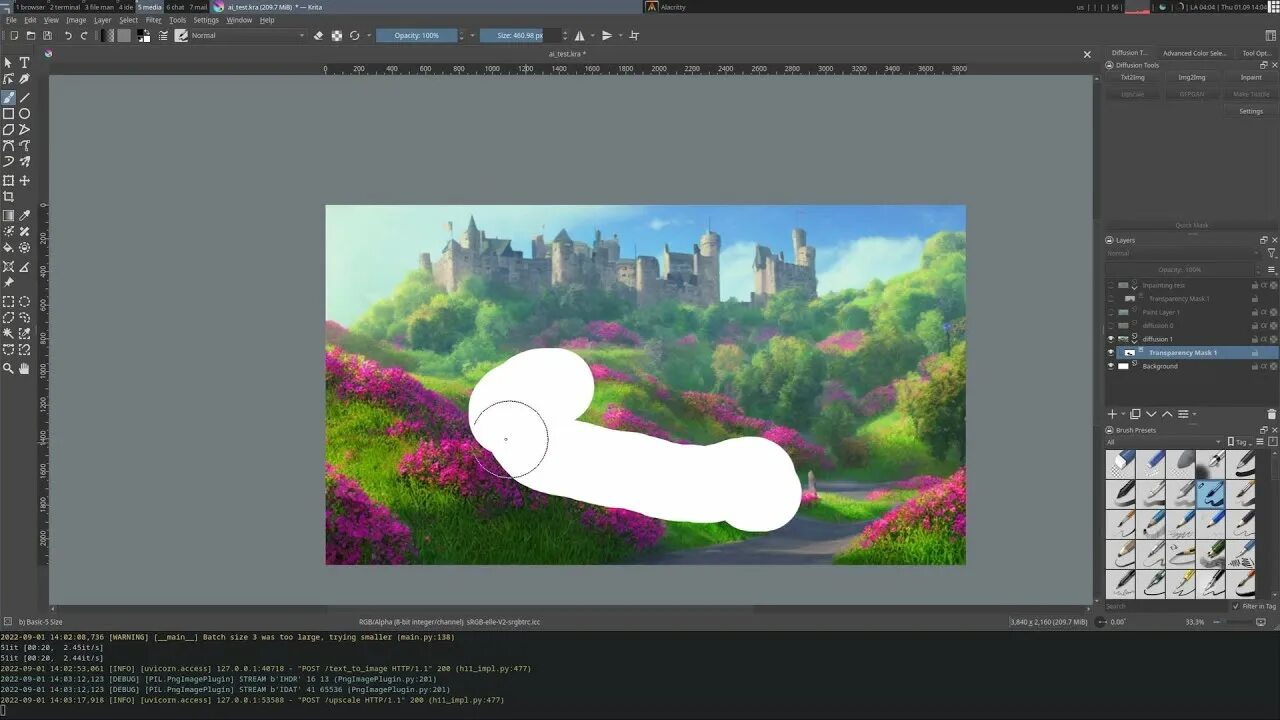Toggle the Filter in Tag checkbox
Image resolution: width=1280 pixels, height=720 pixels.
point(1236,606)
